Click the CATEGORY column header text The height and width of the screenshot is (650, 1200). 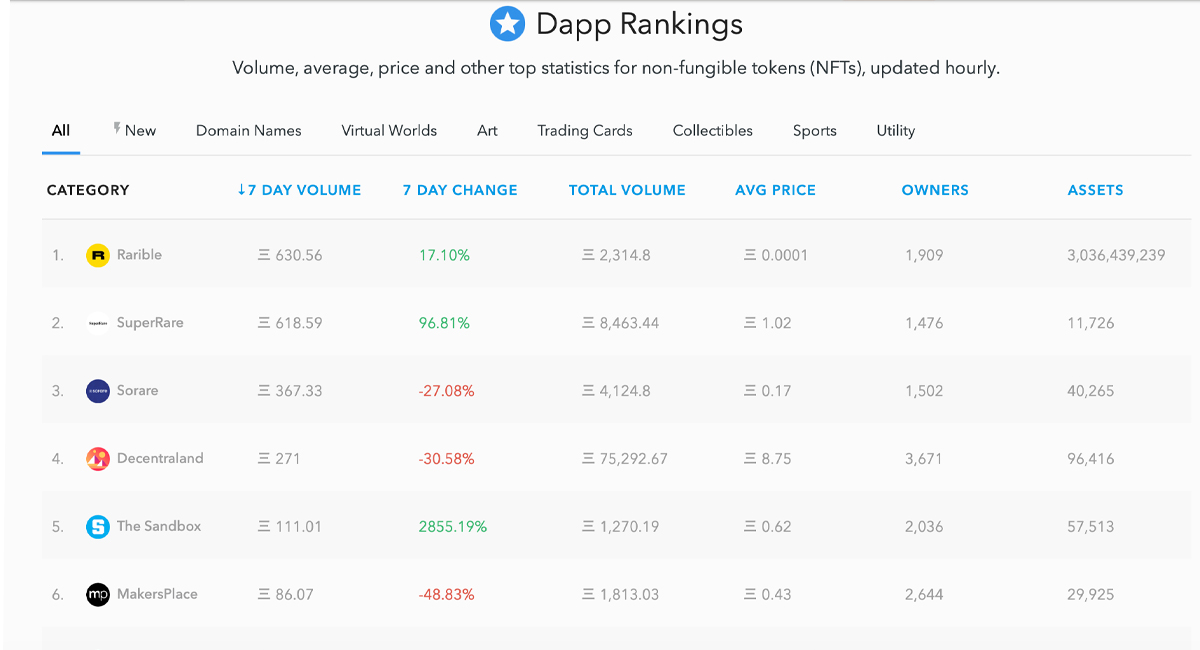point(88,190)
